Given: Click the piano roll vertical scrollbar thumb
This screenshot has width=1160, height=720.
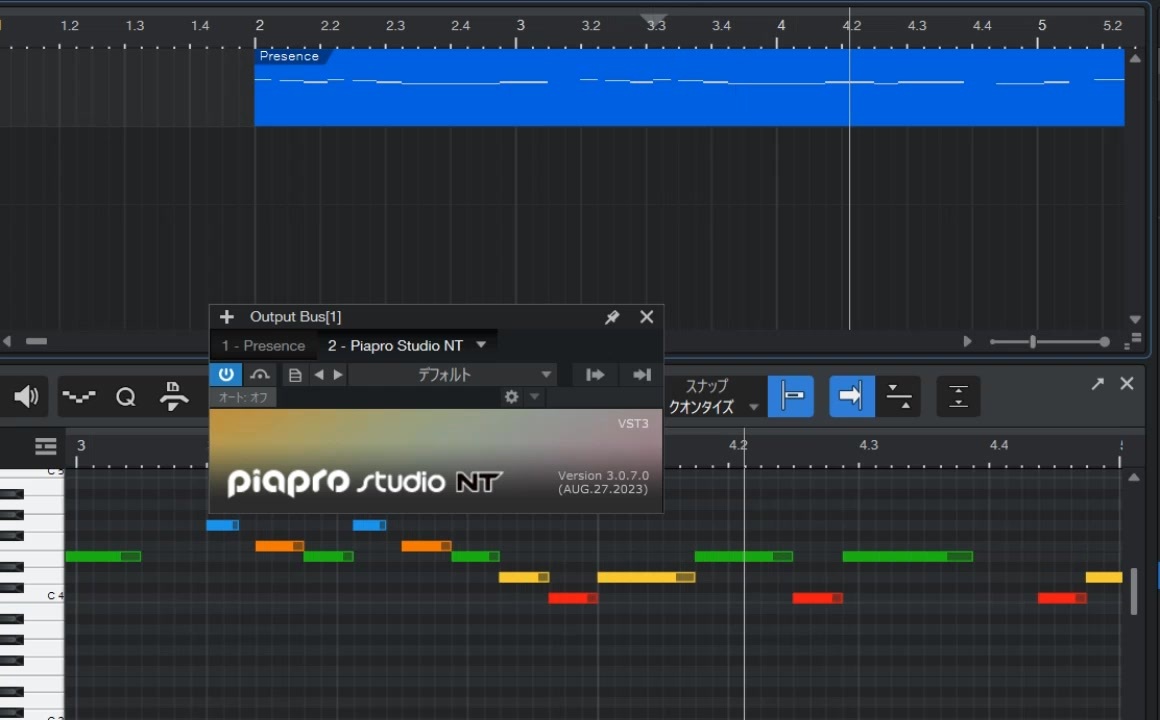Looking at the screenshot, I should [1133, 591].
